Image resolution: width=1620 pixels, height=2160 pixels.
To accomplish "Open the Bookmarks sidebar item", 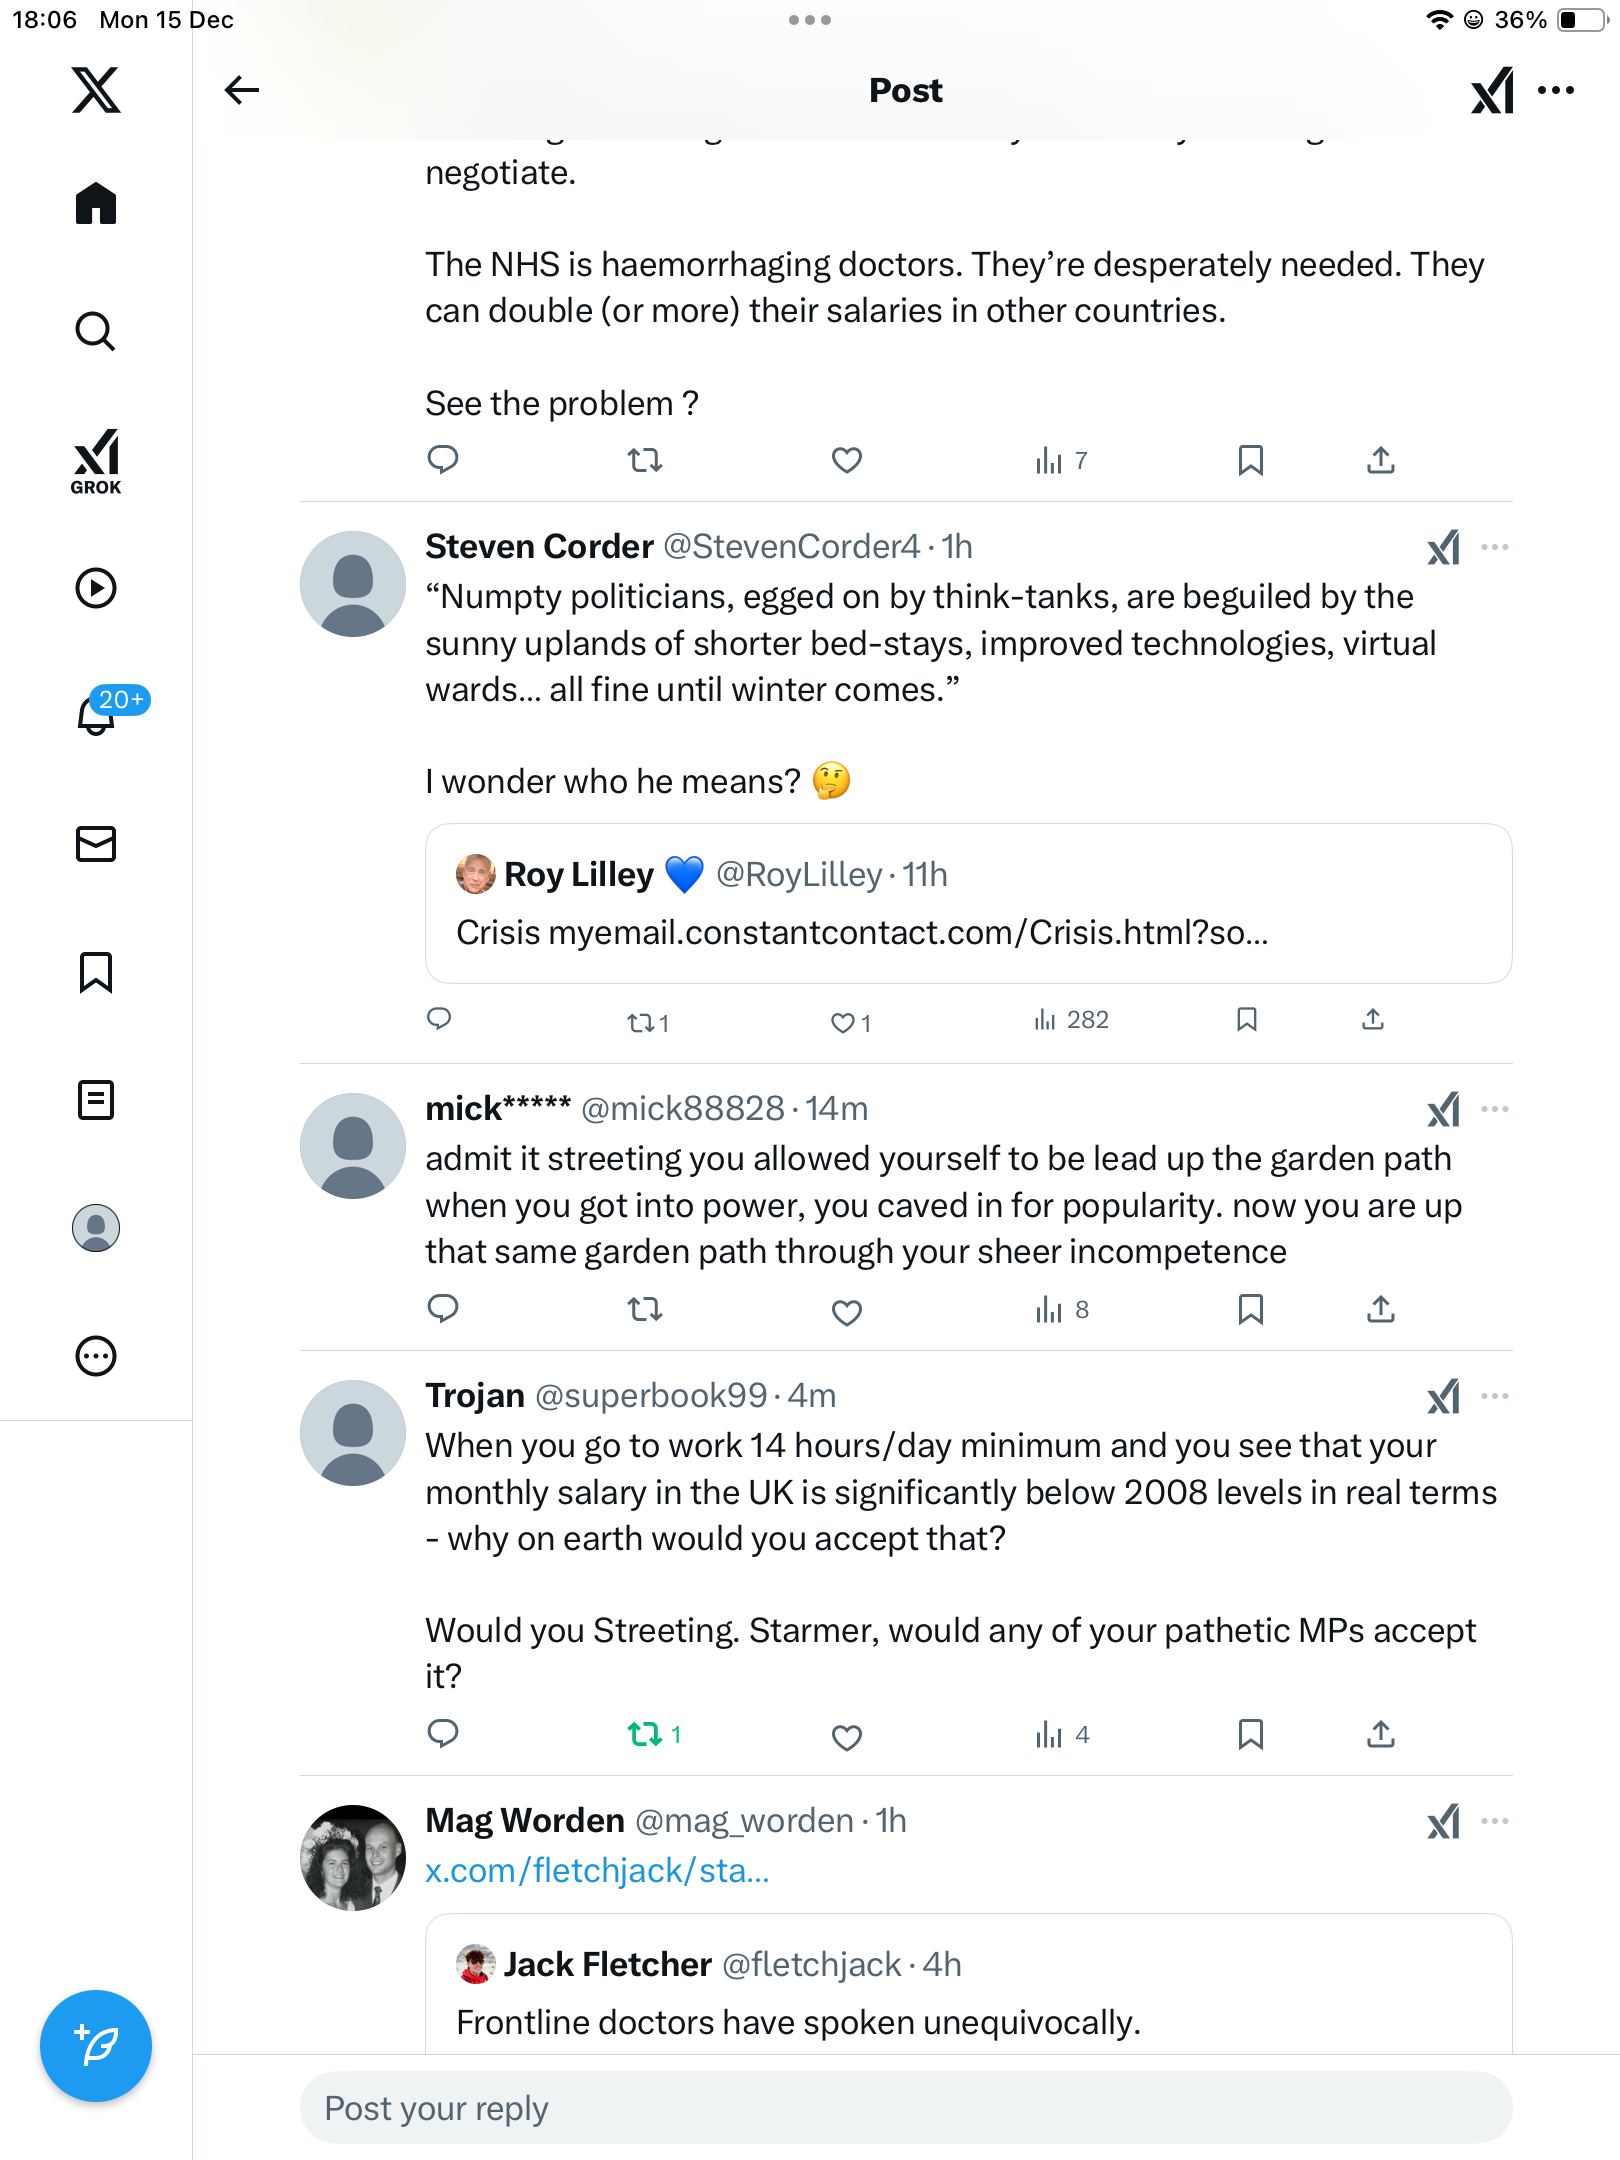I will pos(96,972).
